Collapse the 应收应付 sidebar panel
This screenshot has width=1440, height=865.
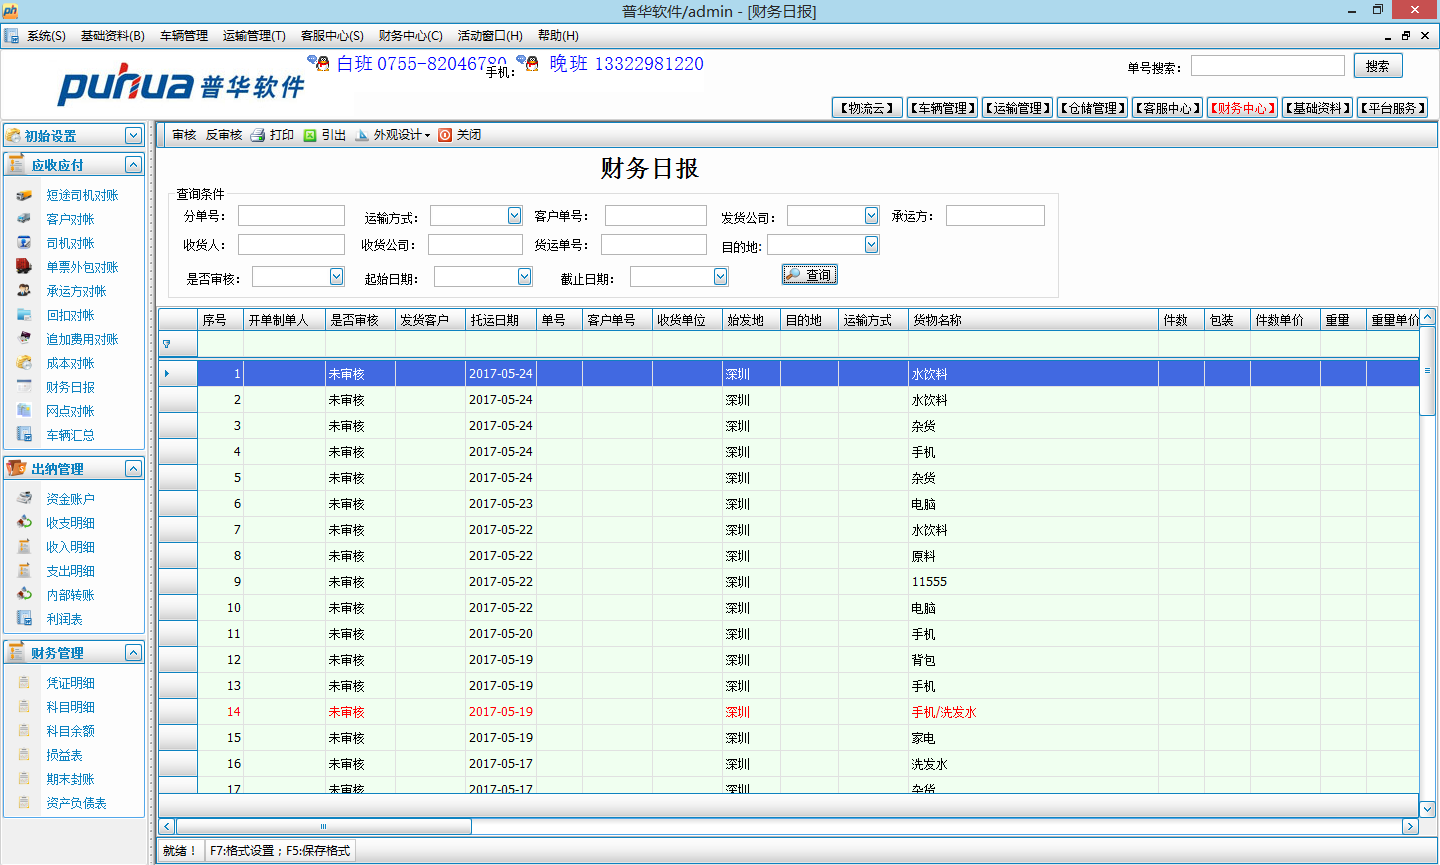click(x=133, y=165)
